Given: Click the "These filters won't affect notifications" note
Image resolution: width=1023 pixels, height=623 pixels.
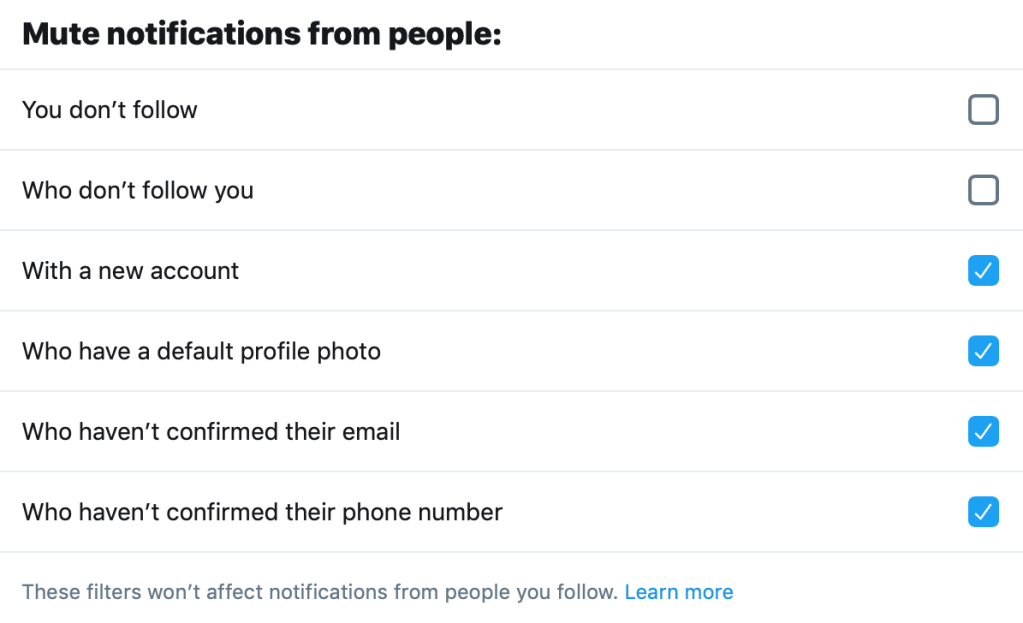Looking at the screenshot, I should coord(319,592).
